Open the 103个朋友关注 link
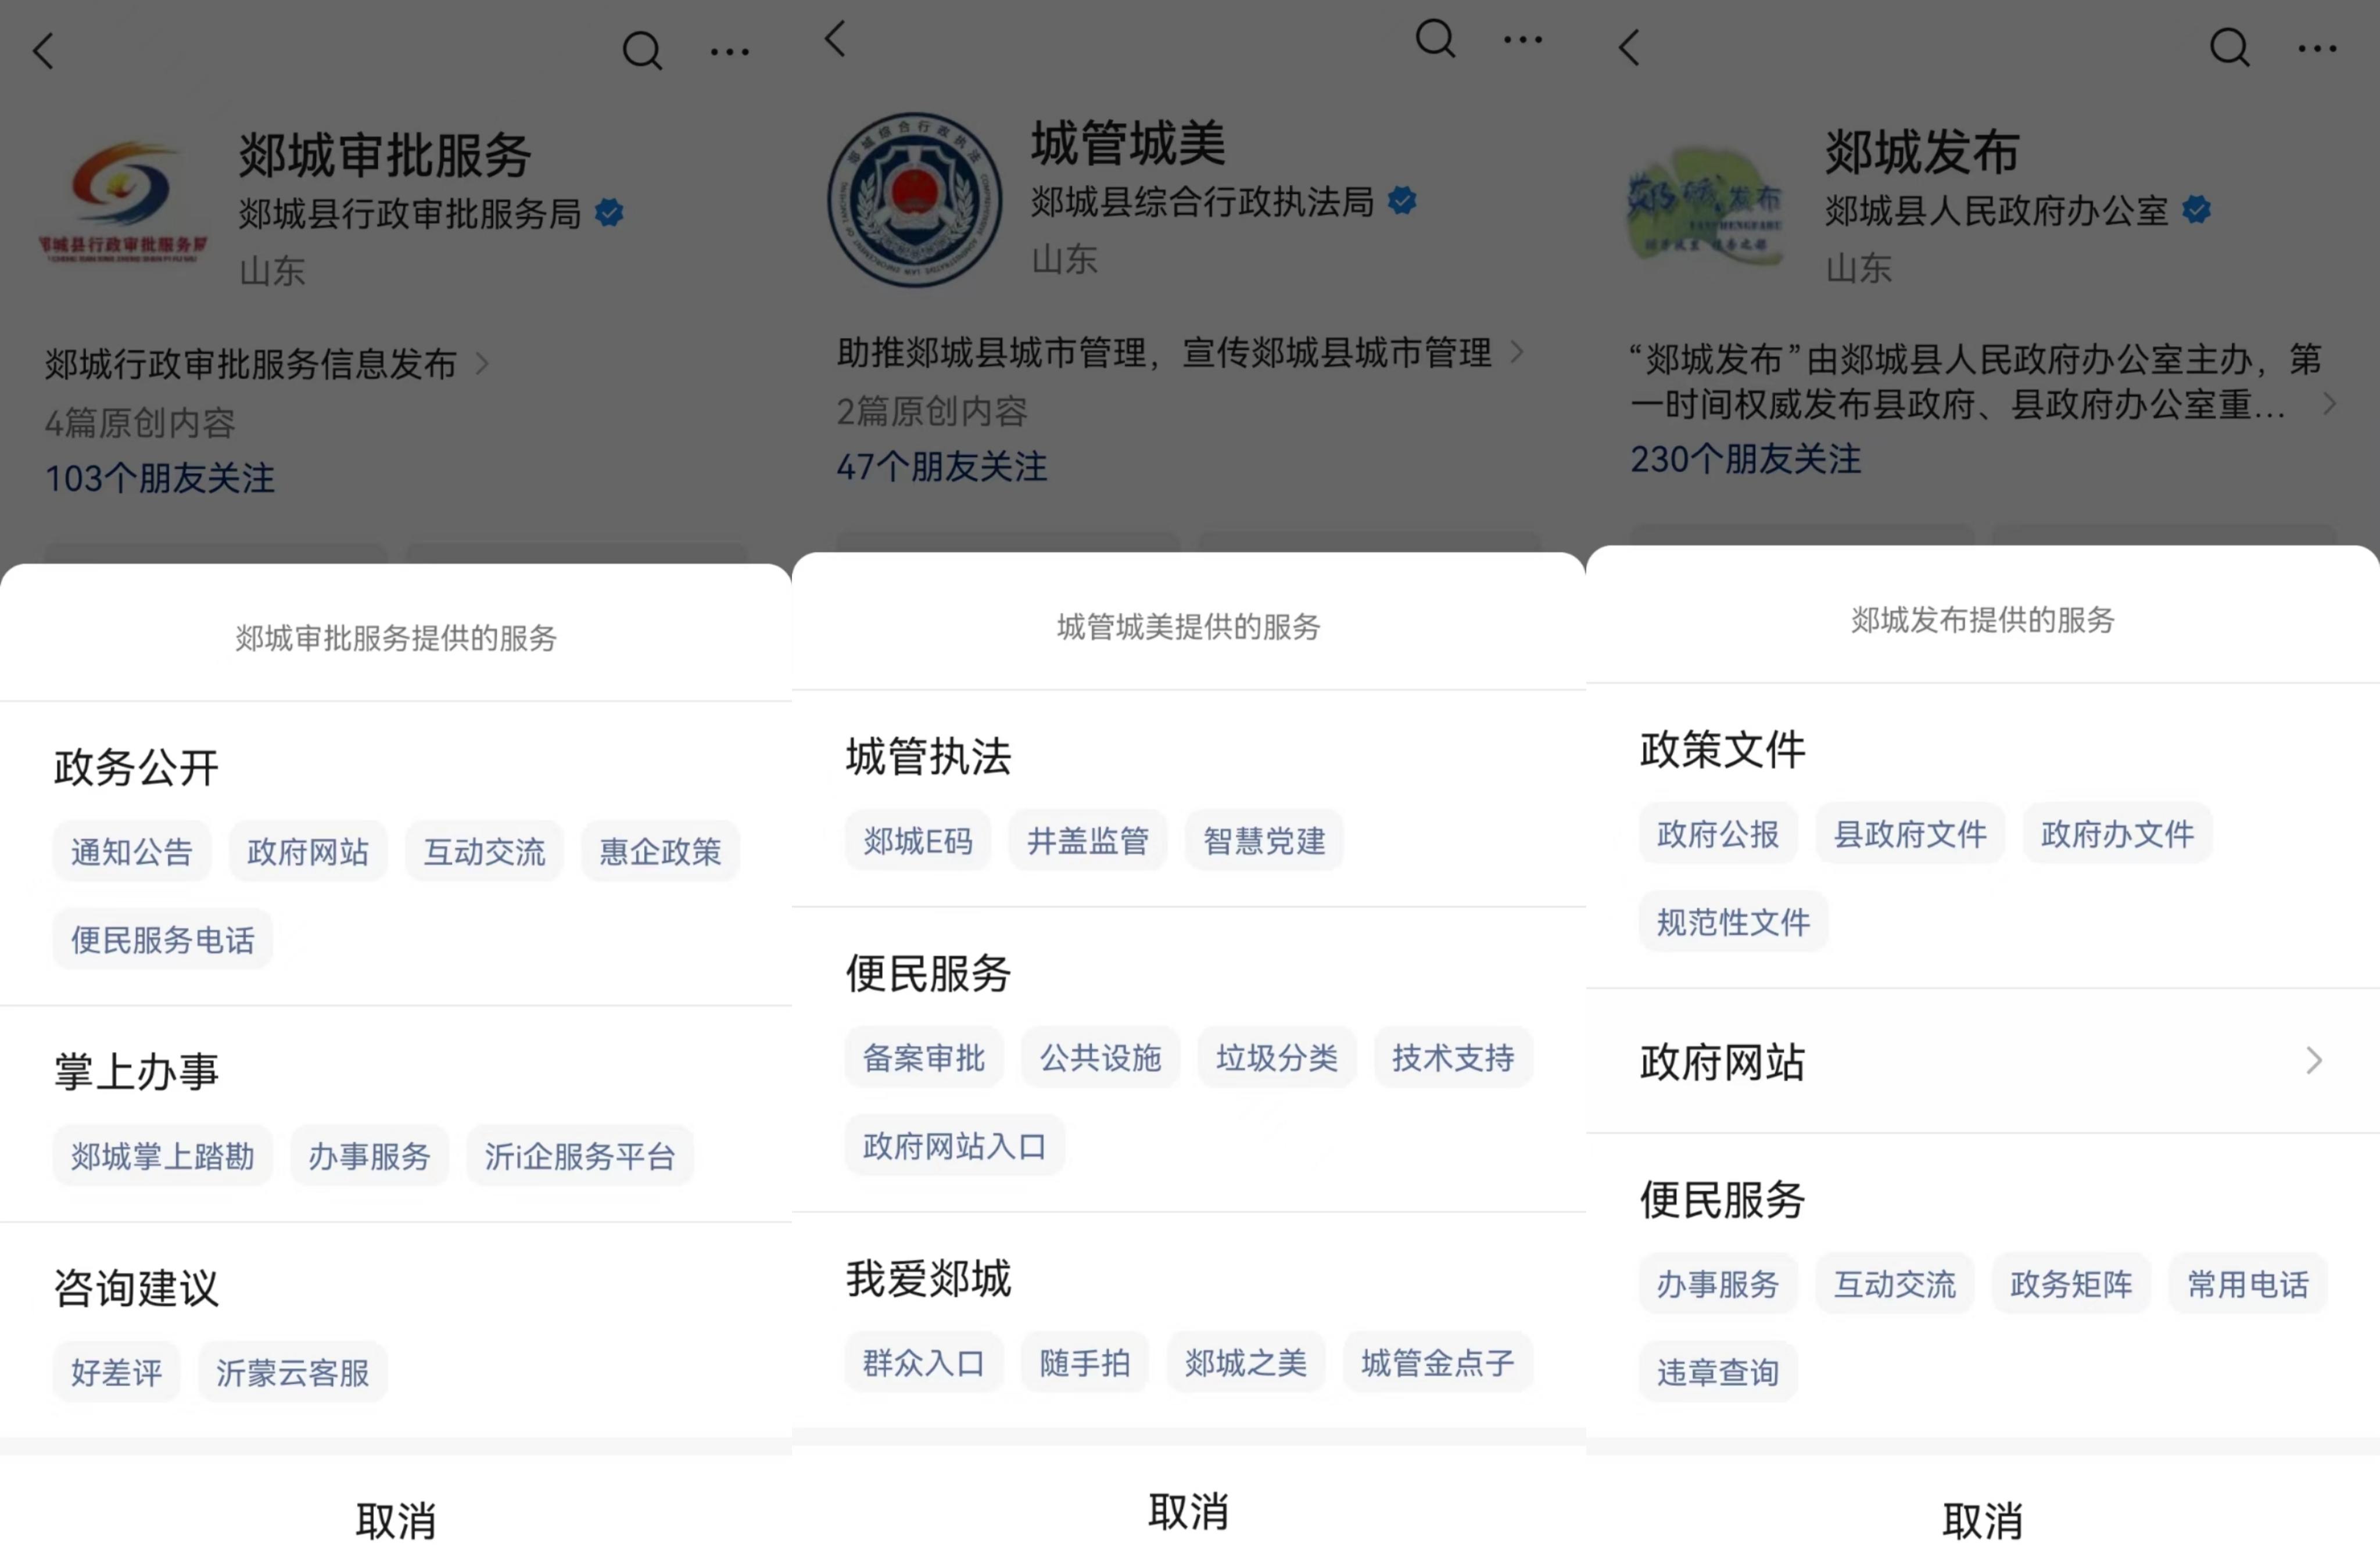The width and height of the screenshot is (2380, 1568). [160, 478]
